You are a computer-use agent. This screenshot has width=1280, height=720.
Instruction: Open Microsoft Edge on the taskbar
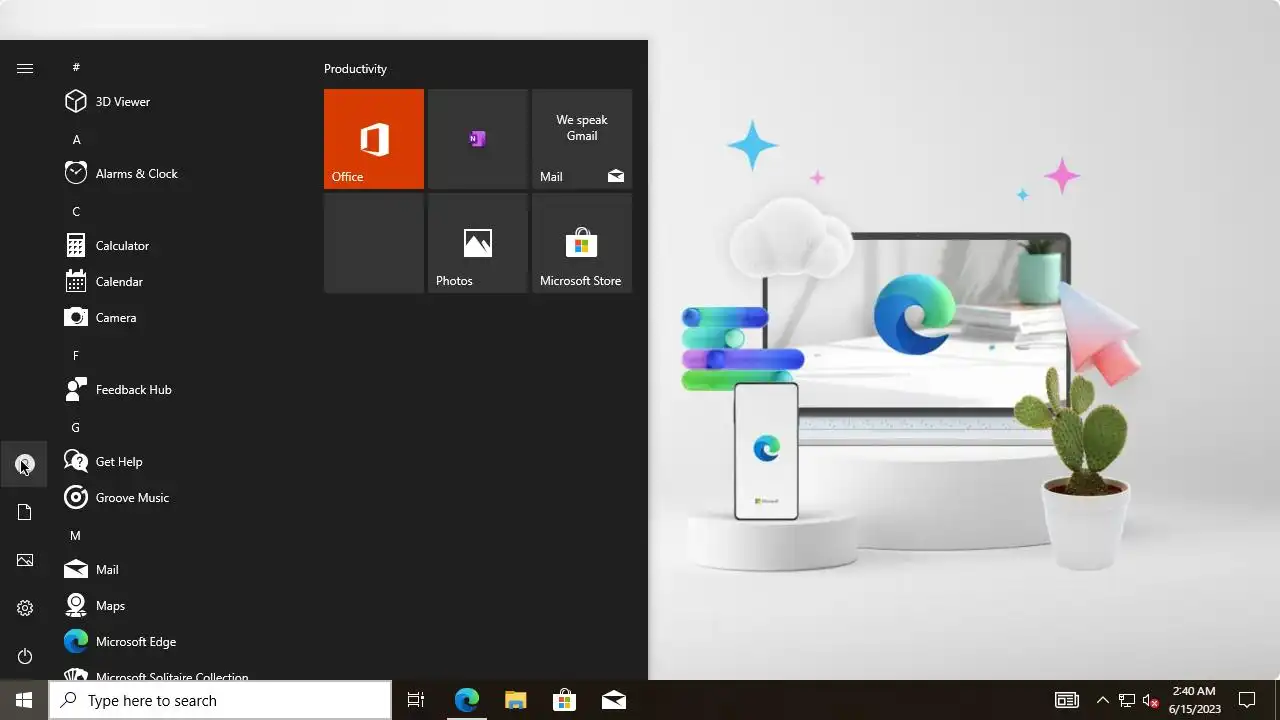pyautogui.click(x=467, y=700)
